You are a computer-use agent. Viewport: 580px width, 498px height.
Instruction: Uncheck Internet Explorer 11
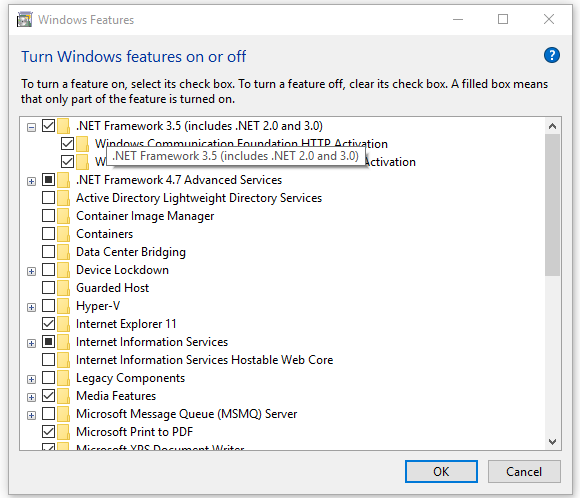48,324
